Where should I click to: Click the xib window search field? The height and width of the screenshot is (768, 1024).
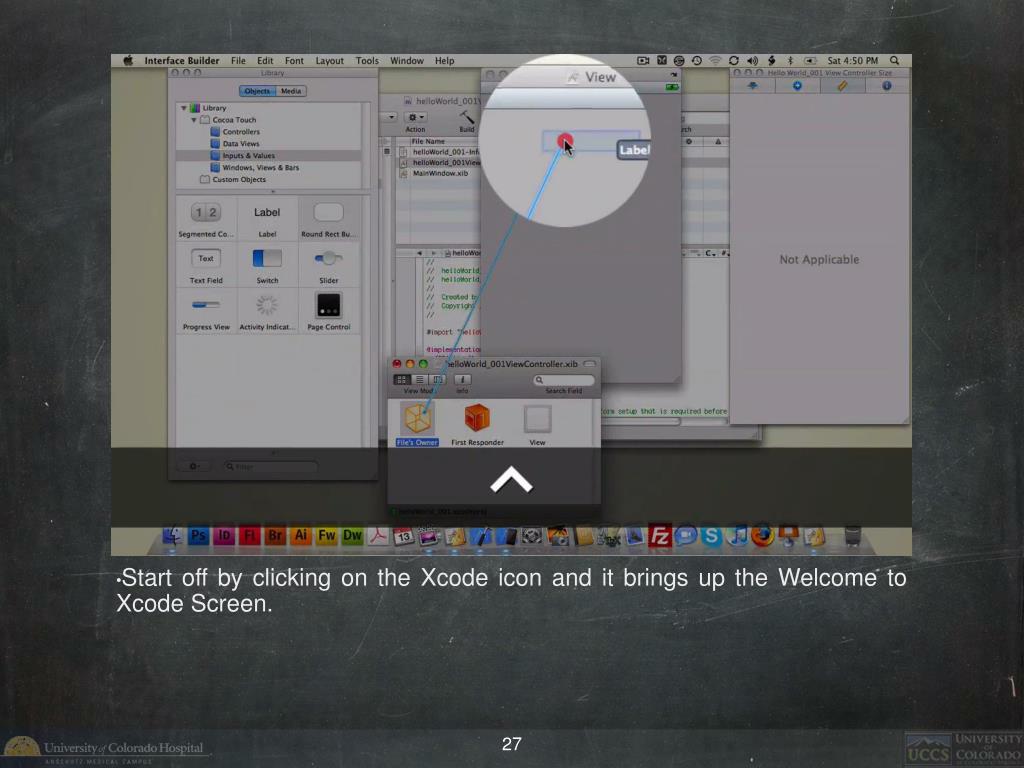[564, 380]
